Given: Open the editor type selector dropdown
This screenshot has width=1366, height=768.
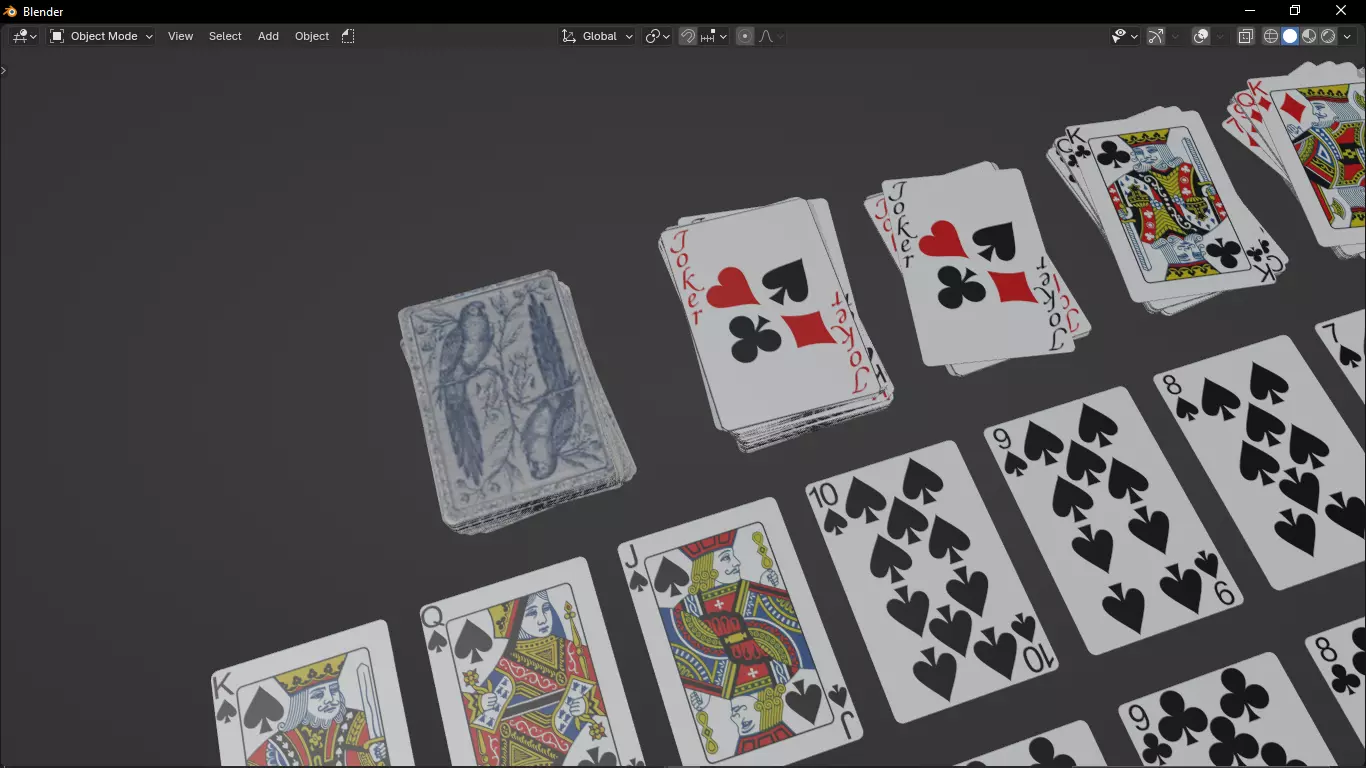Looking at the screenshot, I should click(x=25, y=36).
